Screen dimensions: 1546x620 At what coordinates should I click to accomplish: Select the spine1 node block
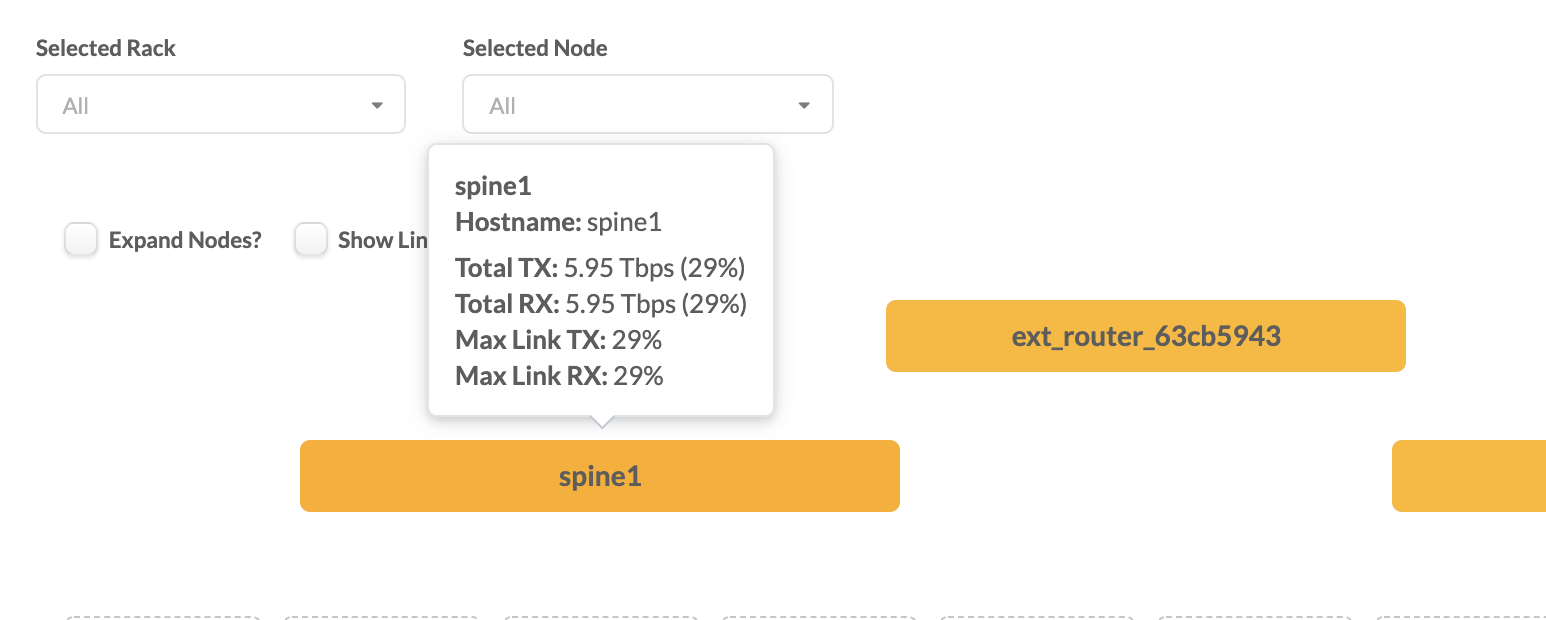pos(600,476)
